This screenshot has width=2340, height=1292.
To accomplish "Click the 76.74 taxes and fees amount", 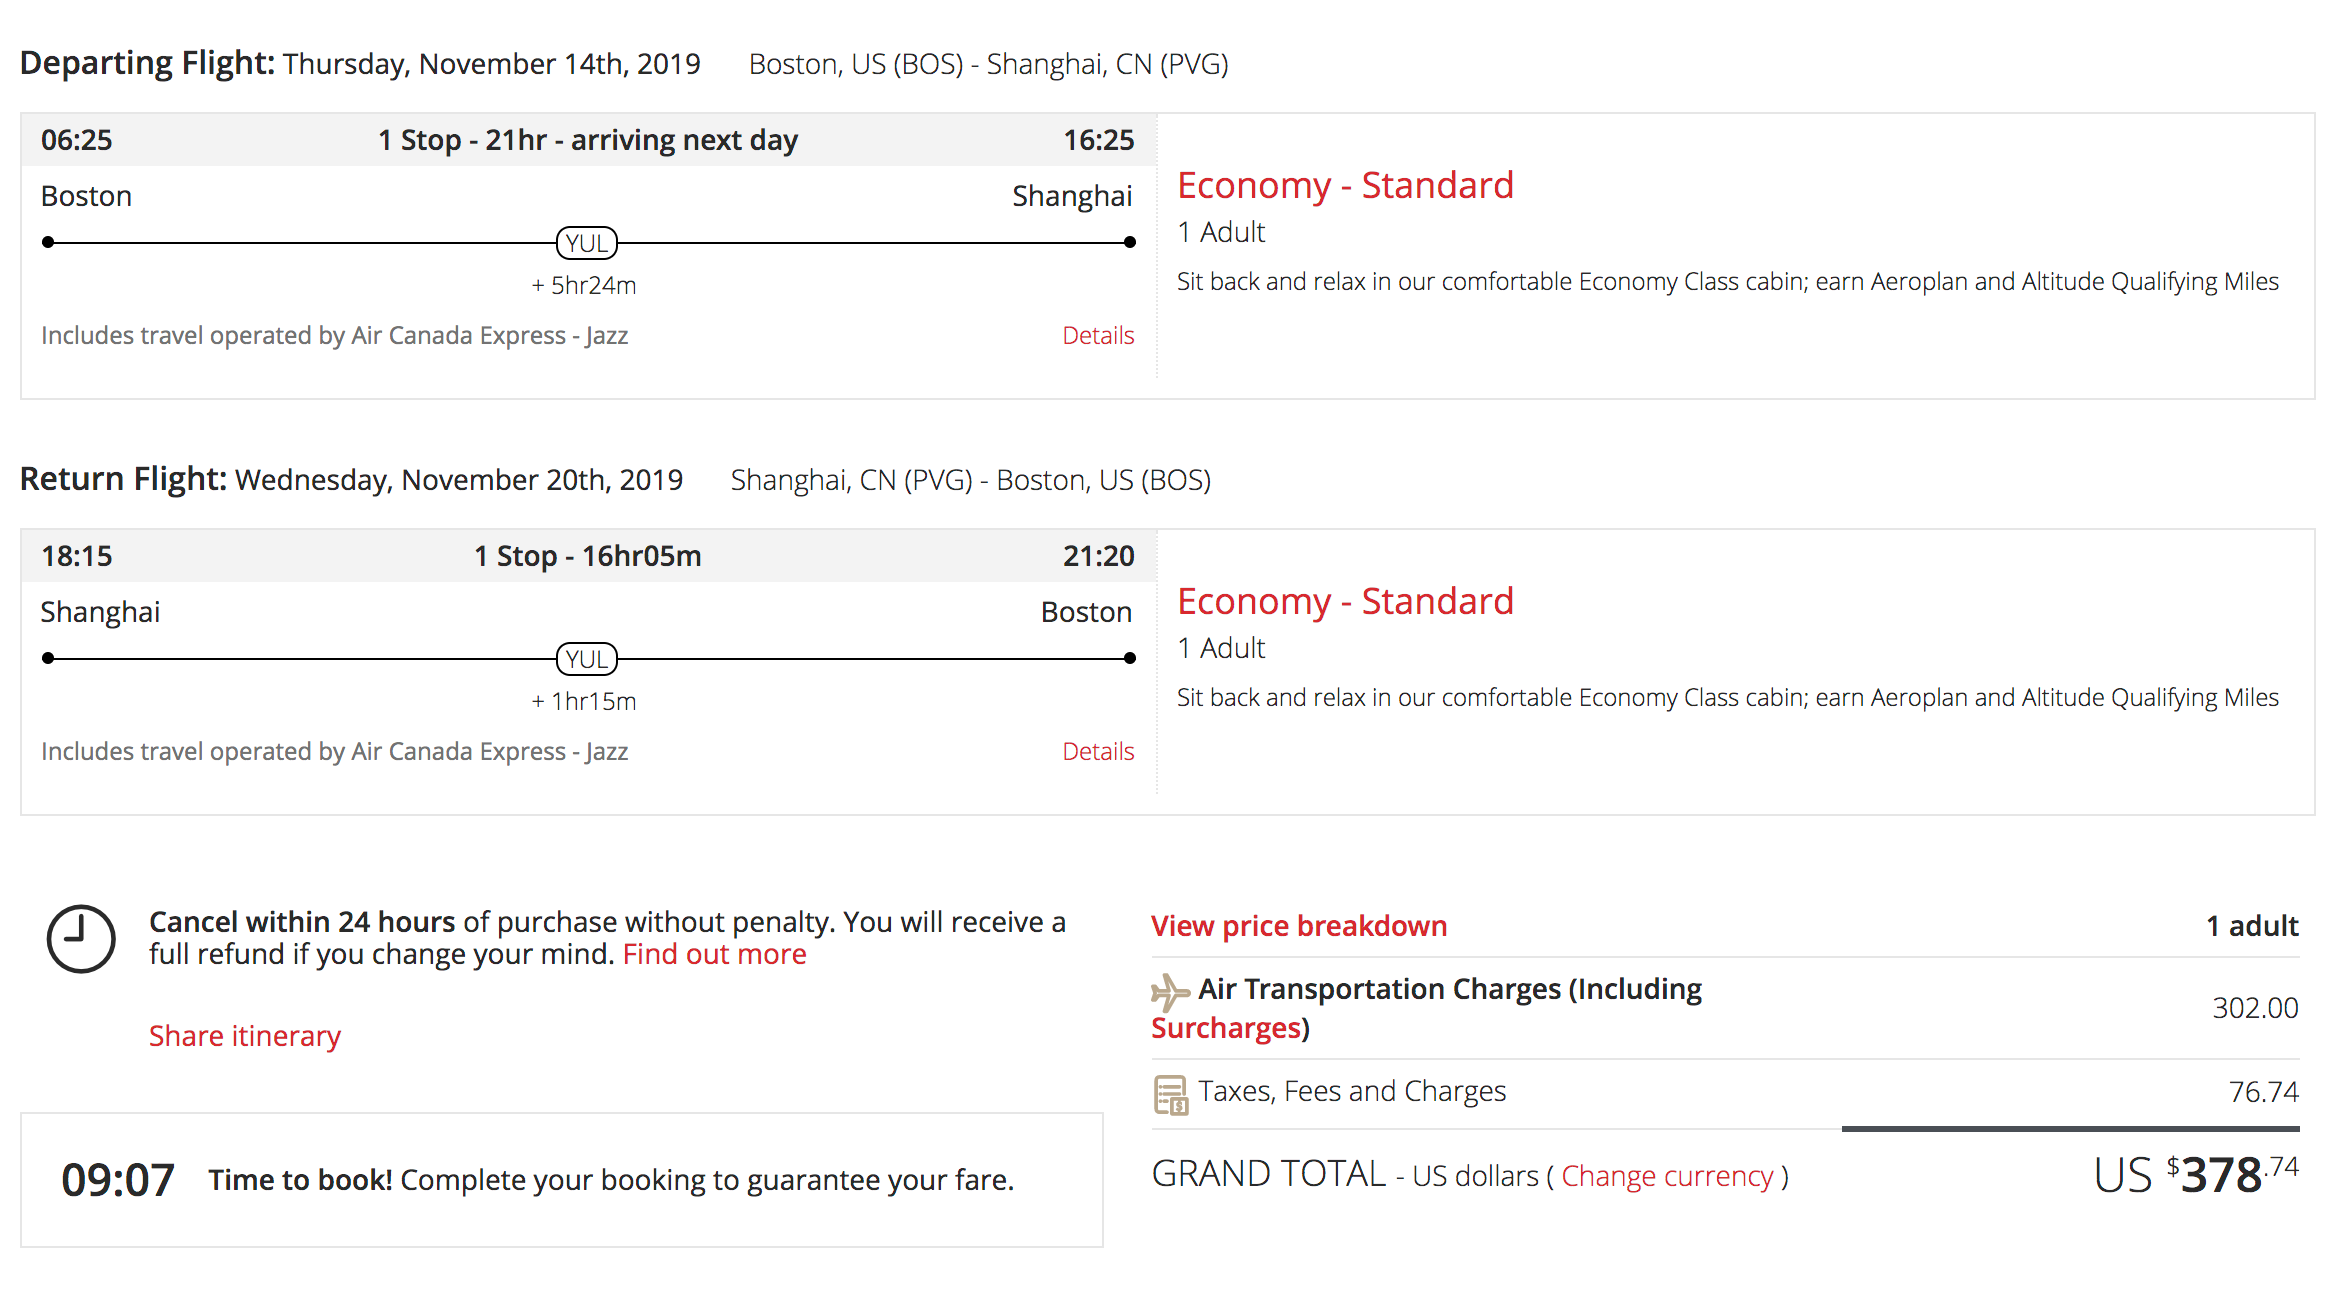I will (2262, 1092).
